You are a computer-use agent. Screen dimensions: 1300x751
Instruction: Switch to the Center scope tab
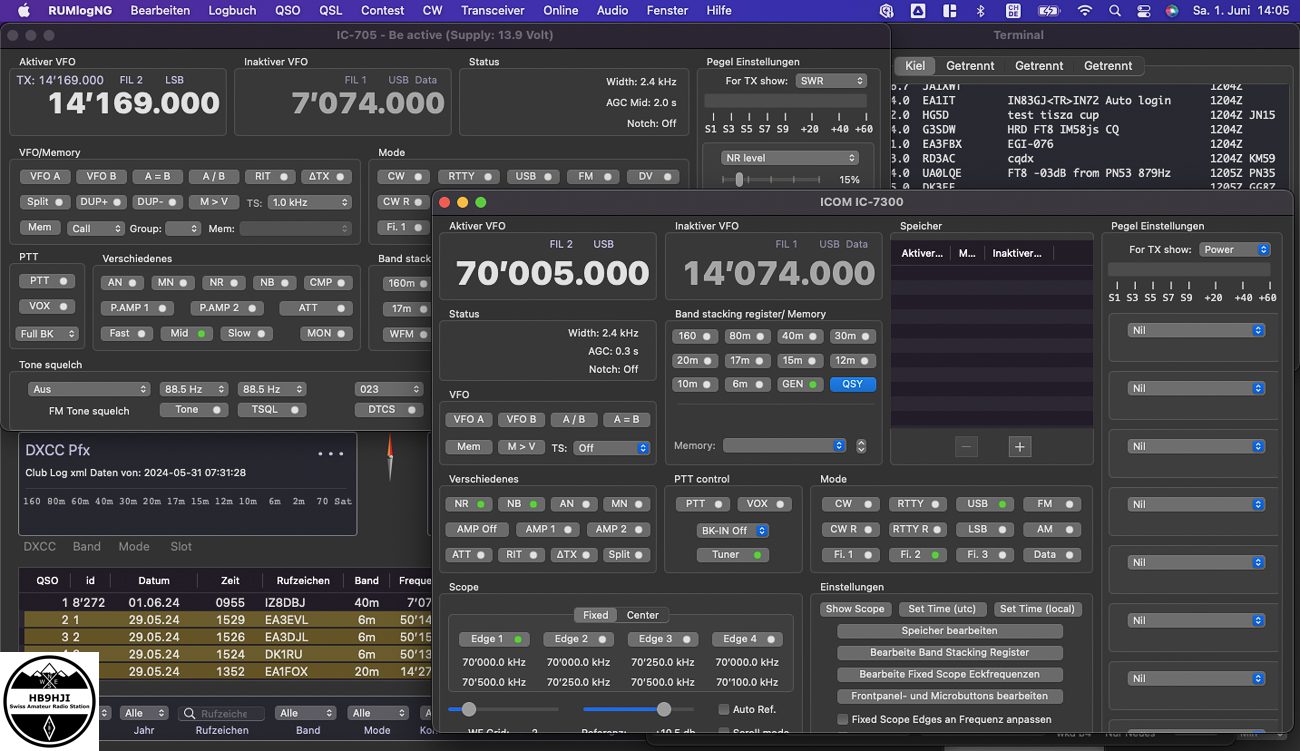click(x=642, y=615)
